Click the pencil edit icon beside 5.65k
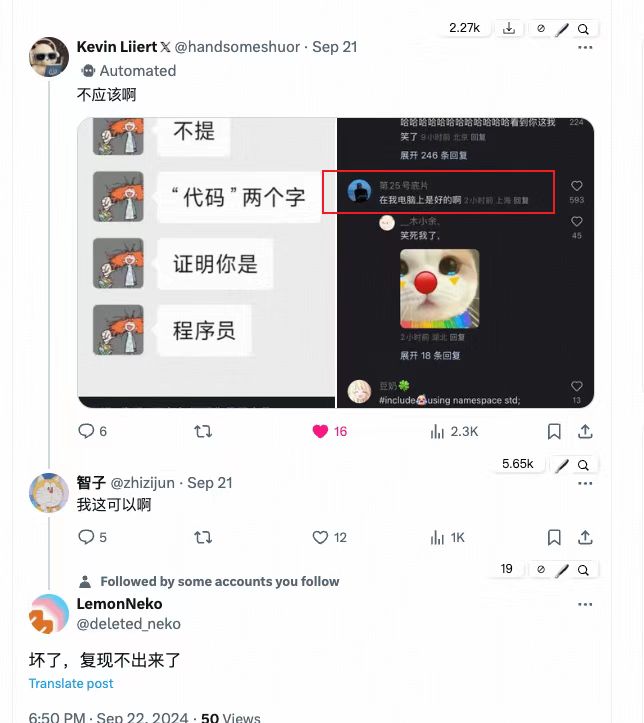 click(x=561, y=465)
